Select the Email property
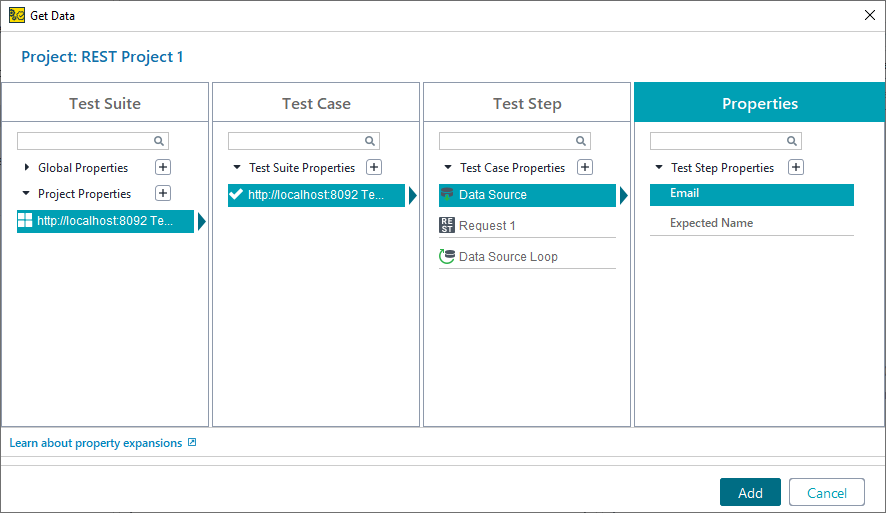Viewport: 886px width, 513px height. (x=752, y=194)
